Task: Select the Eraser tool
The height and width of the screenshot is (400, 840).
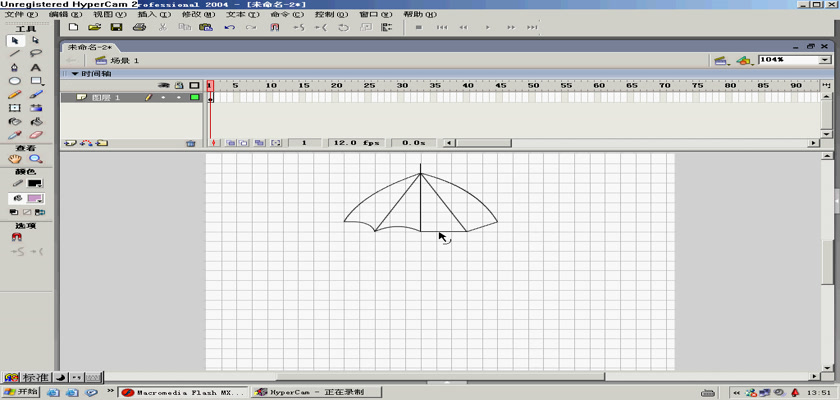Action: tap(35, 135)
